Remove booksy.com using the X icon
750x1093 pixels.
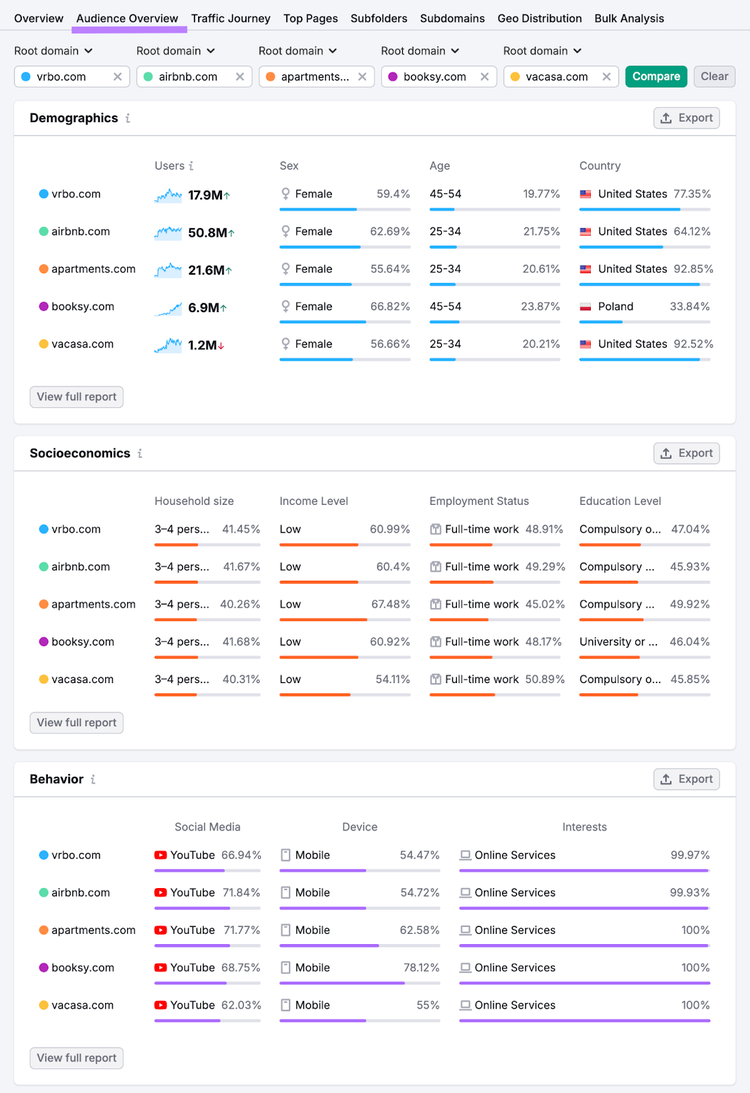484,77
